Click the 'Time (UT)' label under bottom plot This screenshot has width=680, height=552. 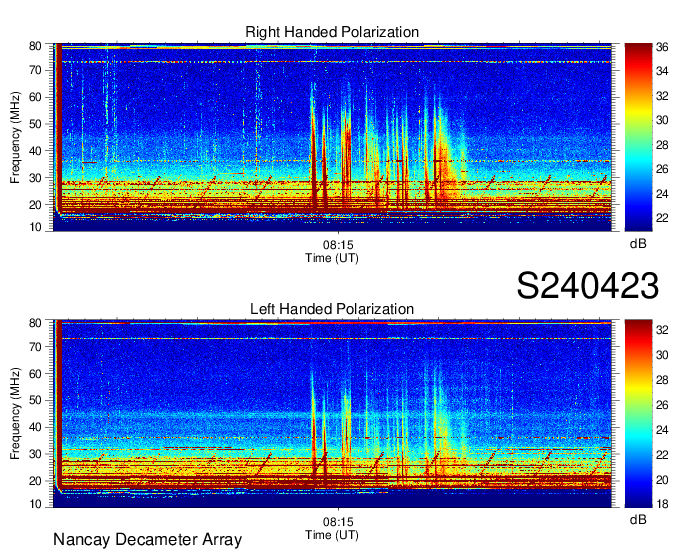(x=332, y=535)
